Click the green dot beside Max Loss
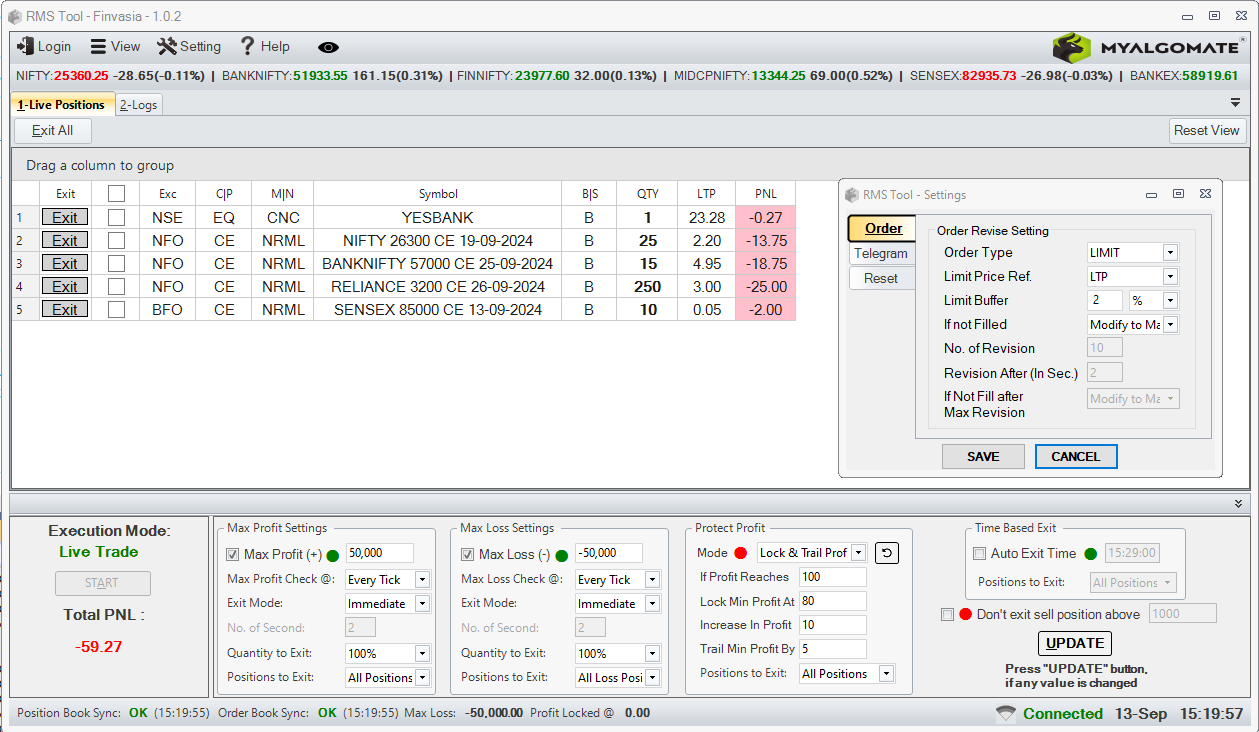1259x732 pixels. pos(562,555)
